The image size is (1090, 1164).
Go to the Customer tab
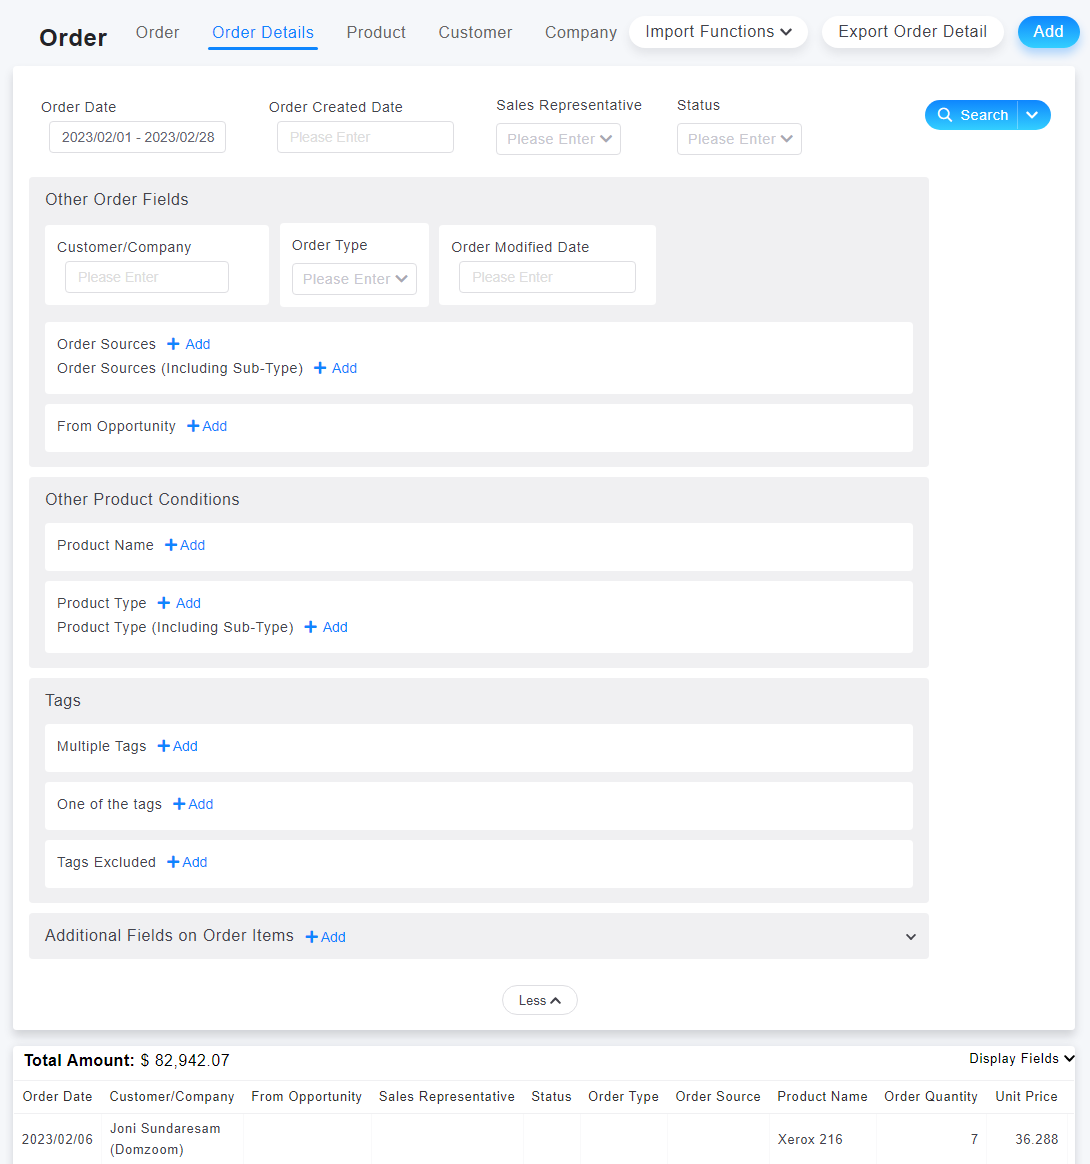point(475,33)
